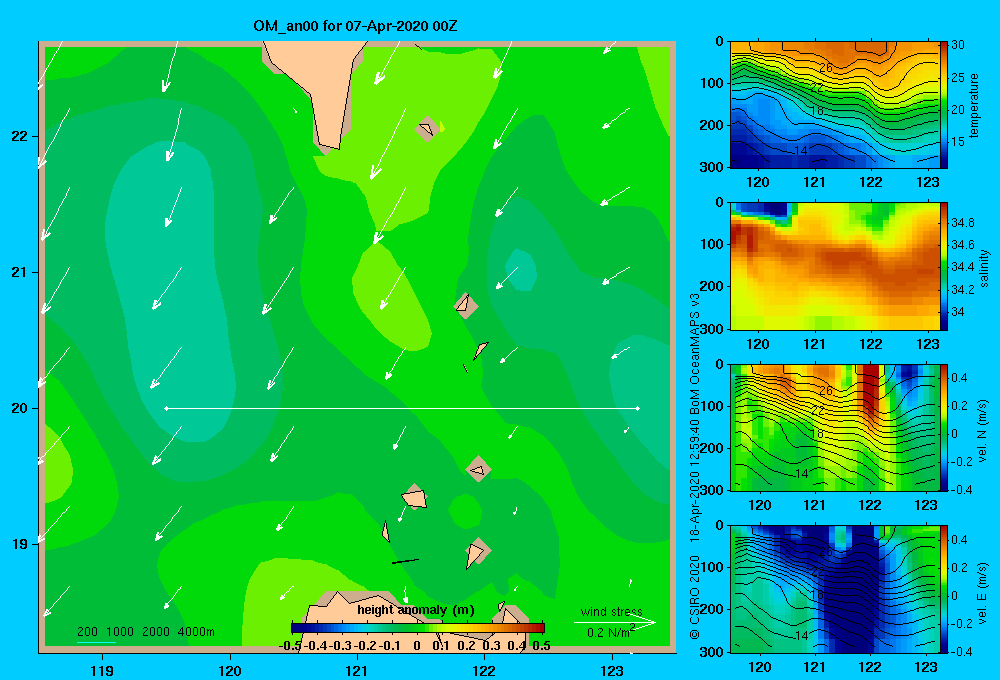The image size is (1000, 680).
Task: Click the map title "OM_an00 for 07-Apr-2020 00Z"
Action: tap(355, 26)
